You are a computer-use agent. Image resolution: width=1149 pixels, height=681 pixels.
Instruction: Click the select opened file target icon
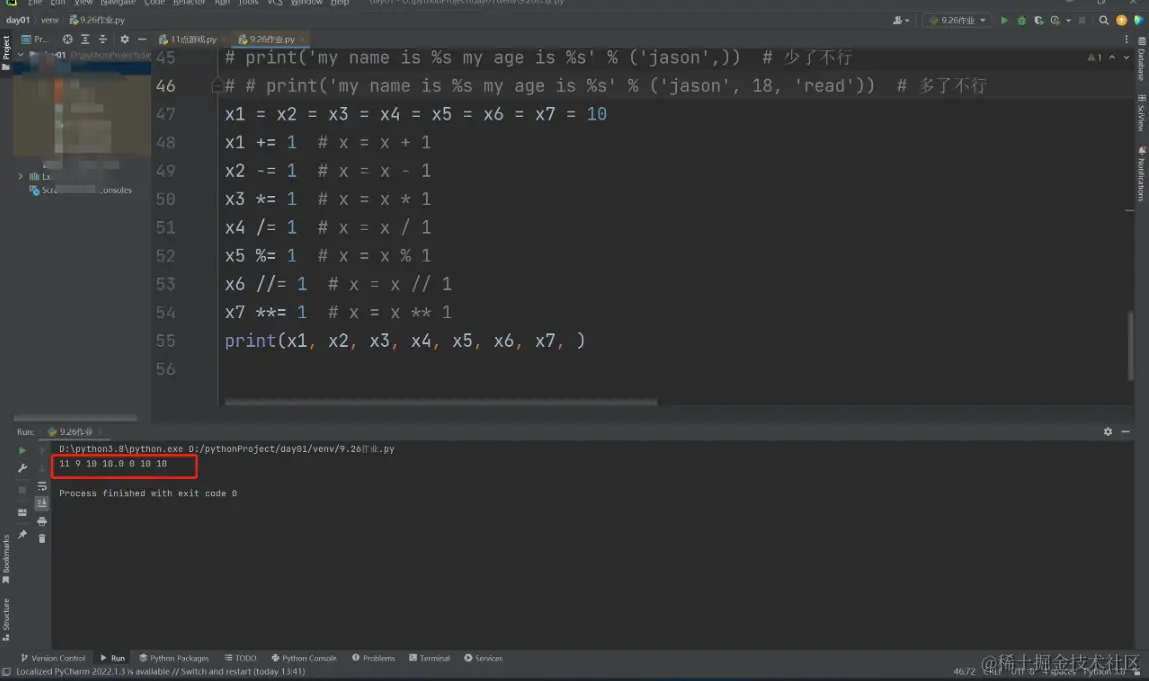[x=67, y=39]
